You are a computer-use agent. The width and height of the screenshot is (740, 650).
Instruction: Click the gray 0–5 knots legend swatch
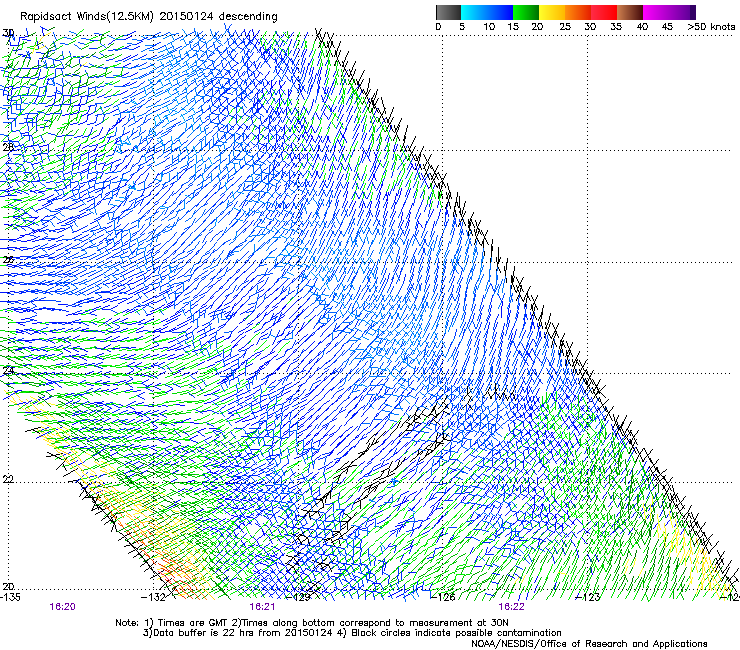448,12
